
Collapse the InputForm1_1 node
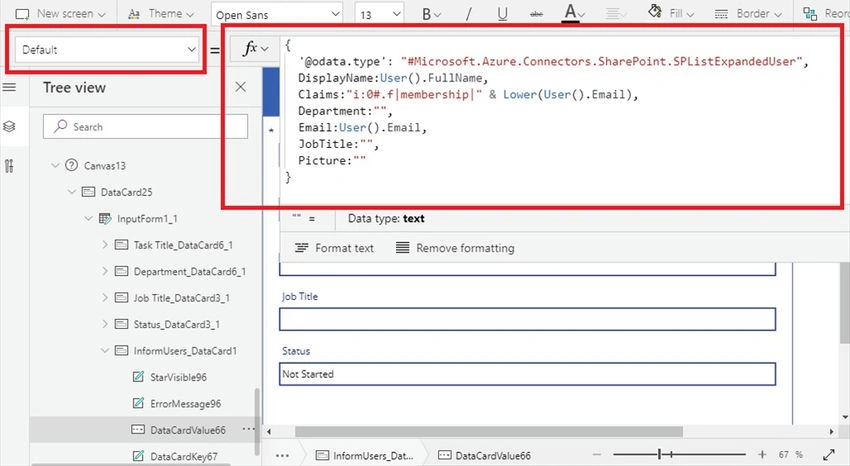coord(88,218)
